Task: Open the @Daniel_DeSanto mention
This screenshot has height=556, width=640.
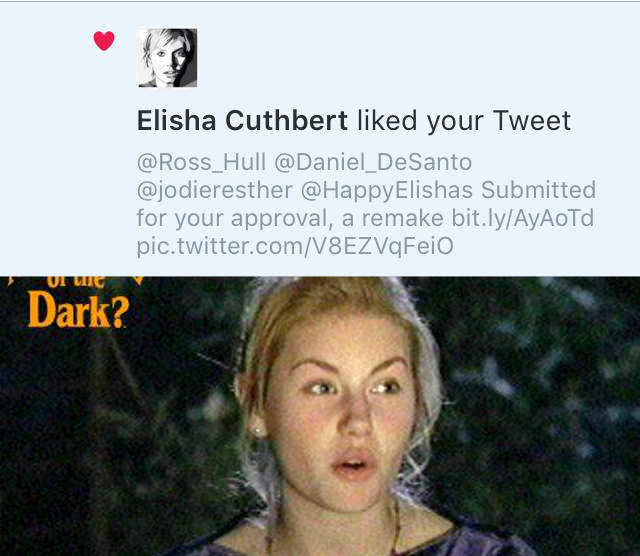Action: [x=373, y=162]
